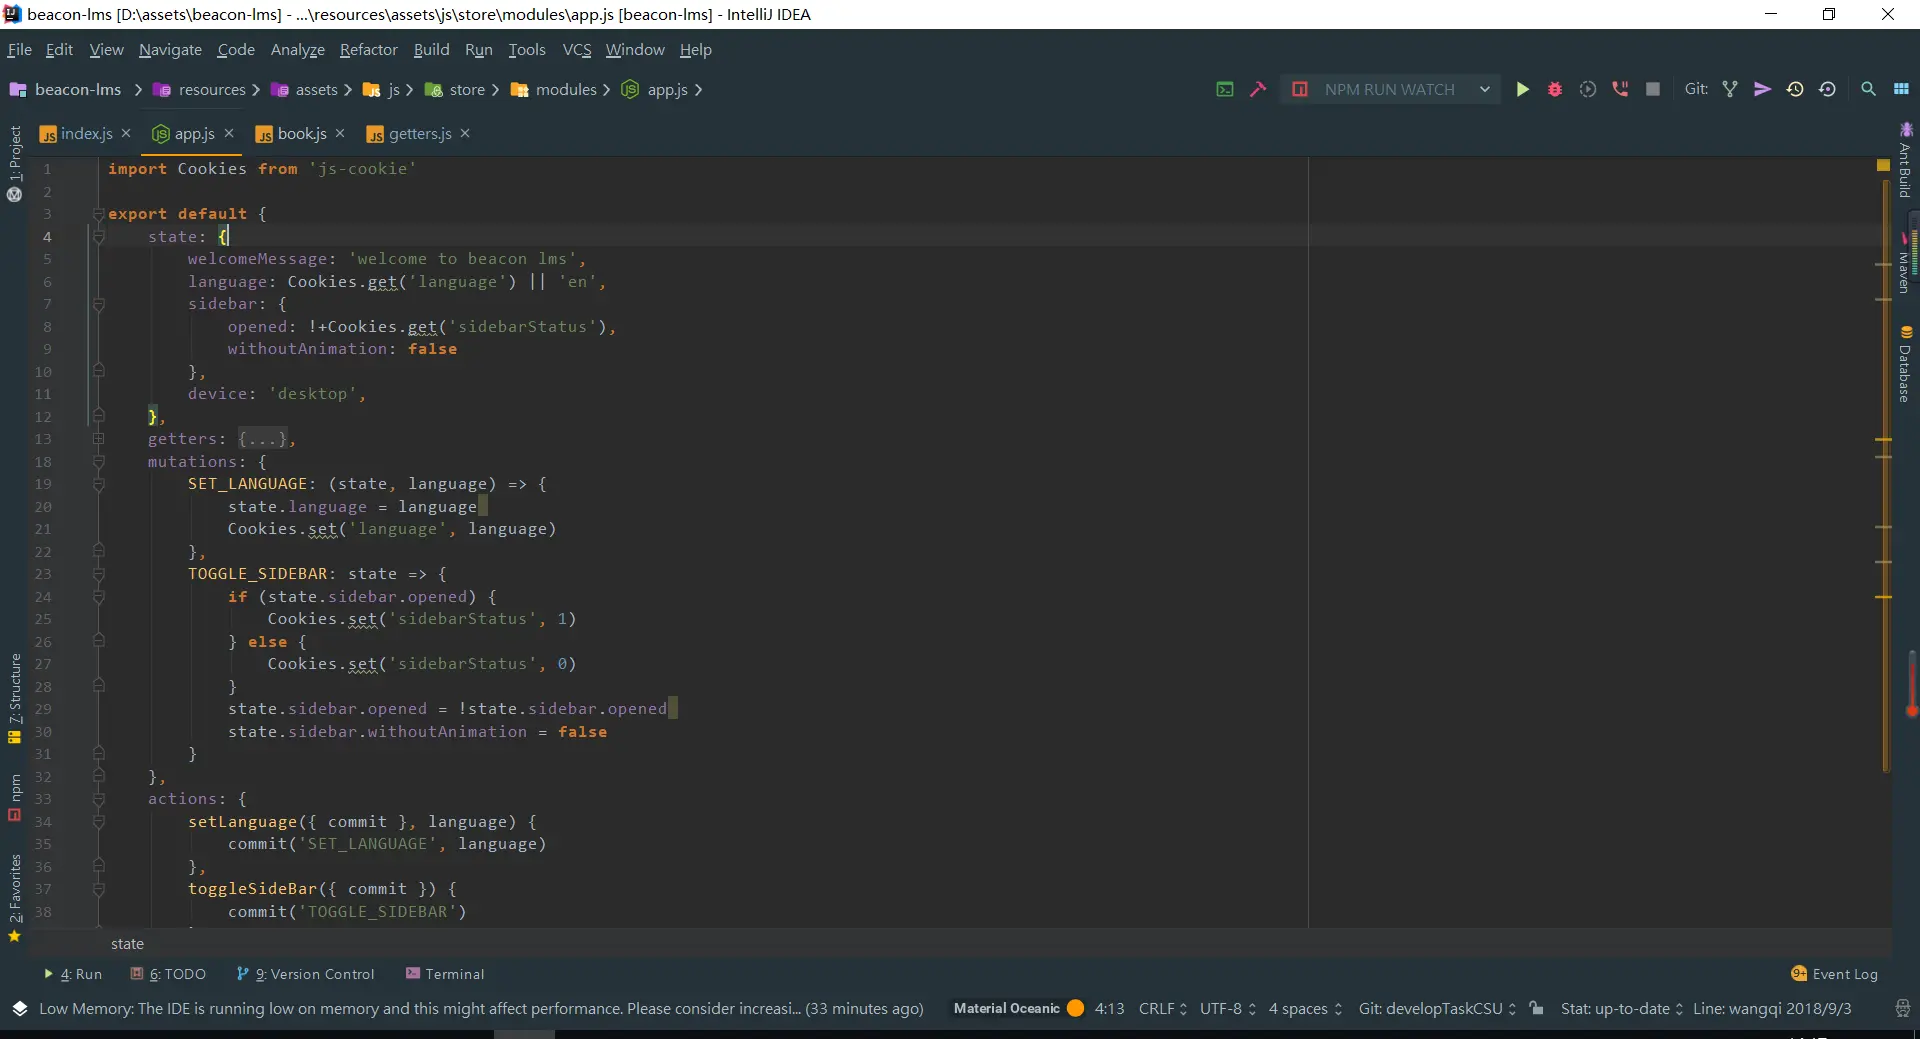Switch to the book.js editor tab
Image resolution: width=1920 pixels, height=1039 pixels.
301,133
